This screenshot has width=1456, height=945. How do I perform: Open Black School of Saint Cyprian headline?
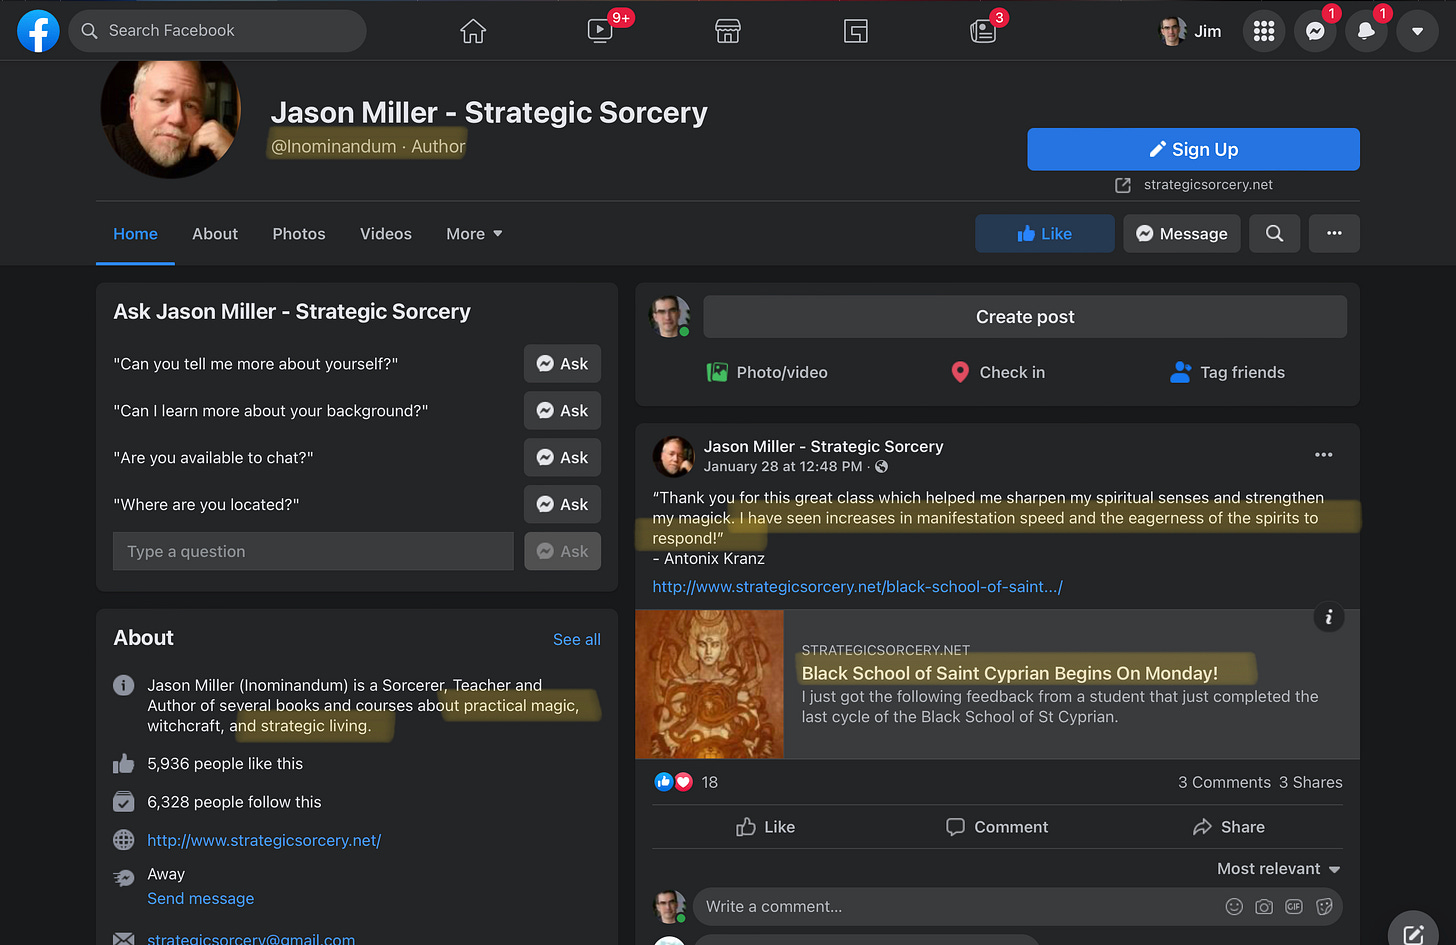(x=1010, y=674)
